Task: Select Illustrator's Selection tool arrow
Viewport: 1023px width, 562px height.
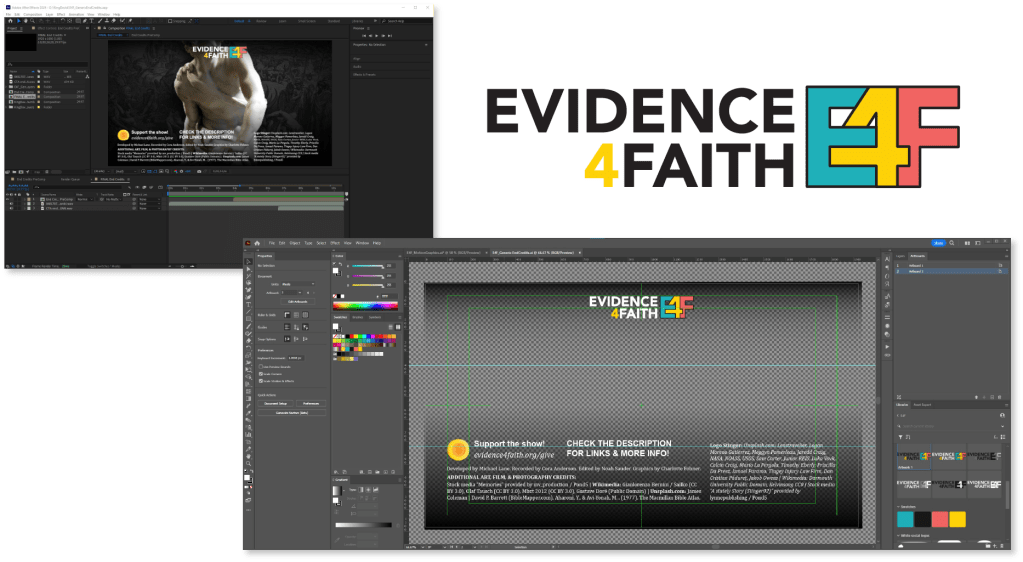Action: [249, 262]
